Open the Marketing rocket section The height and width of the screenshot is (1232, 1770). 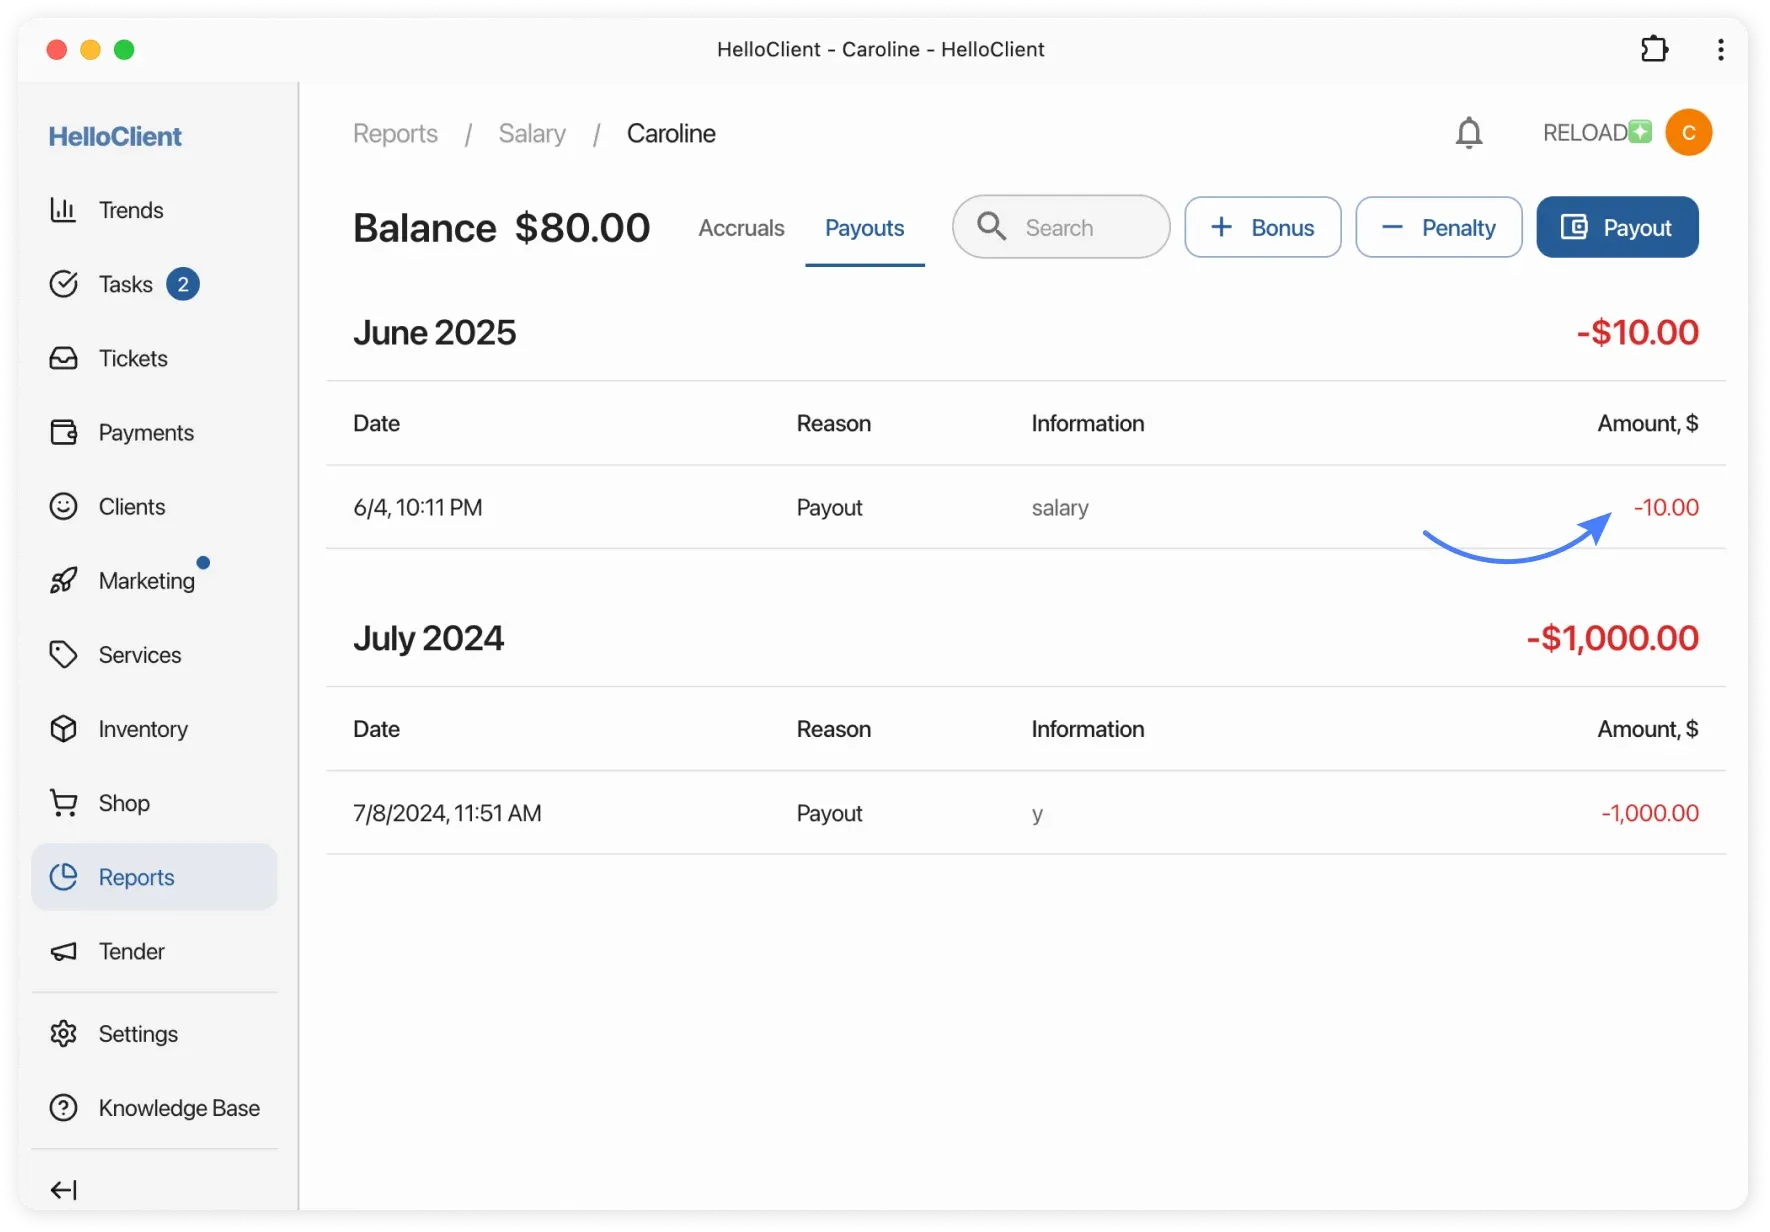[x=146, y=580]
